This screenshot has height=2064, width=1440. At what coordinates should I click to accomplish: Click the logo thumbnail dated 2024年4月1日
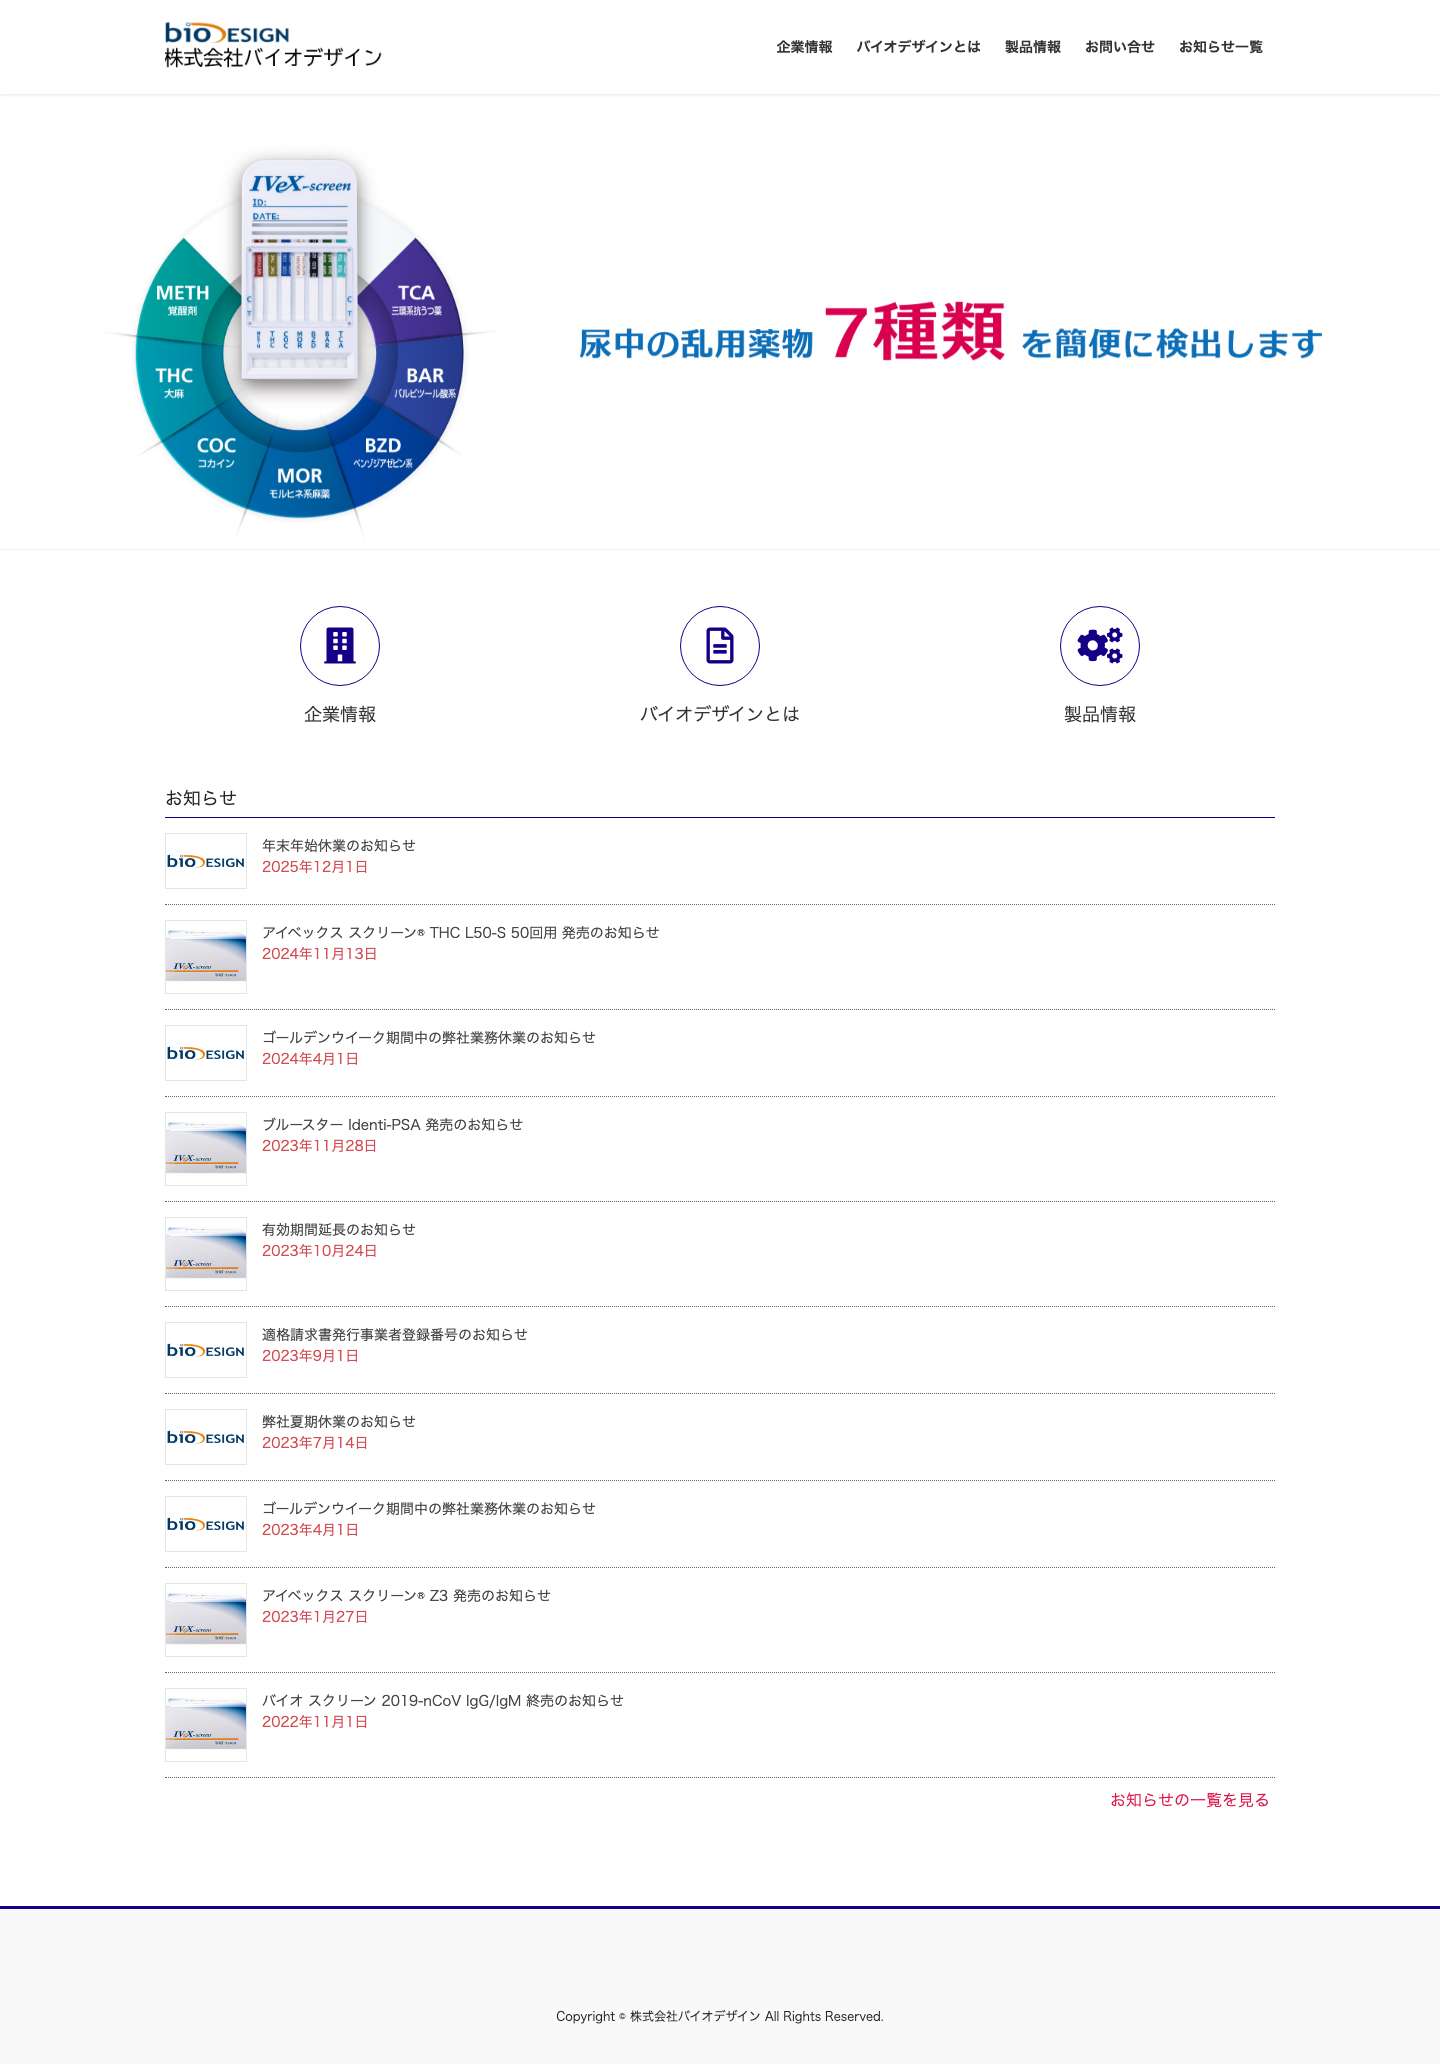[x=206, y=1053]
